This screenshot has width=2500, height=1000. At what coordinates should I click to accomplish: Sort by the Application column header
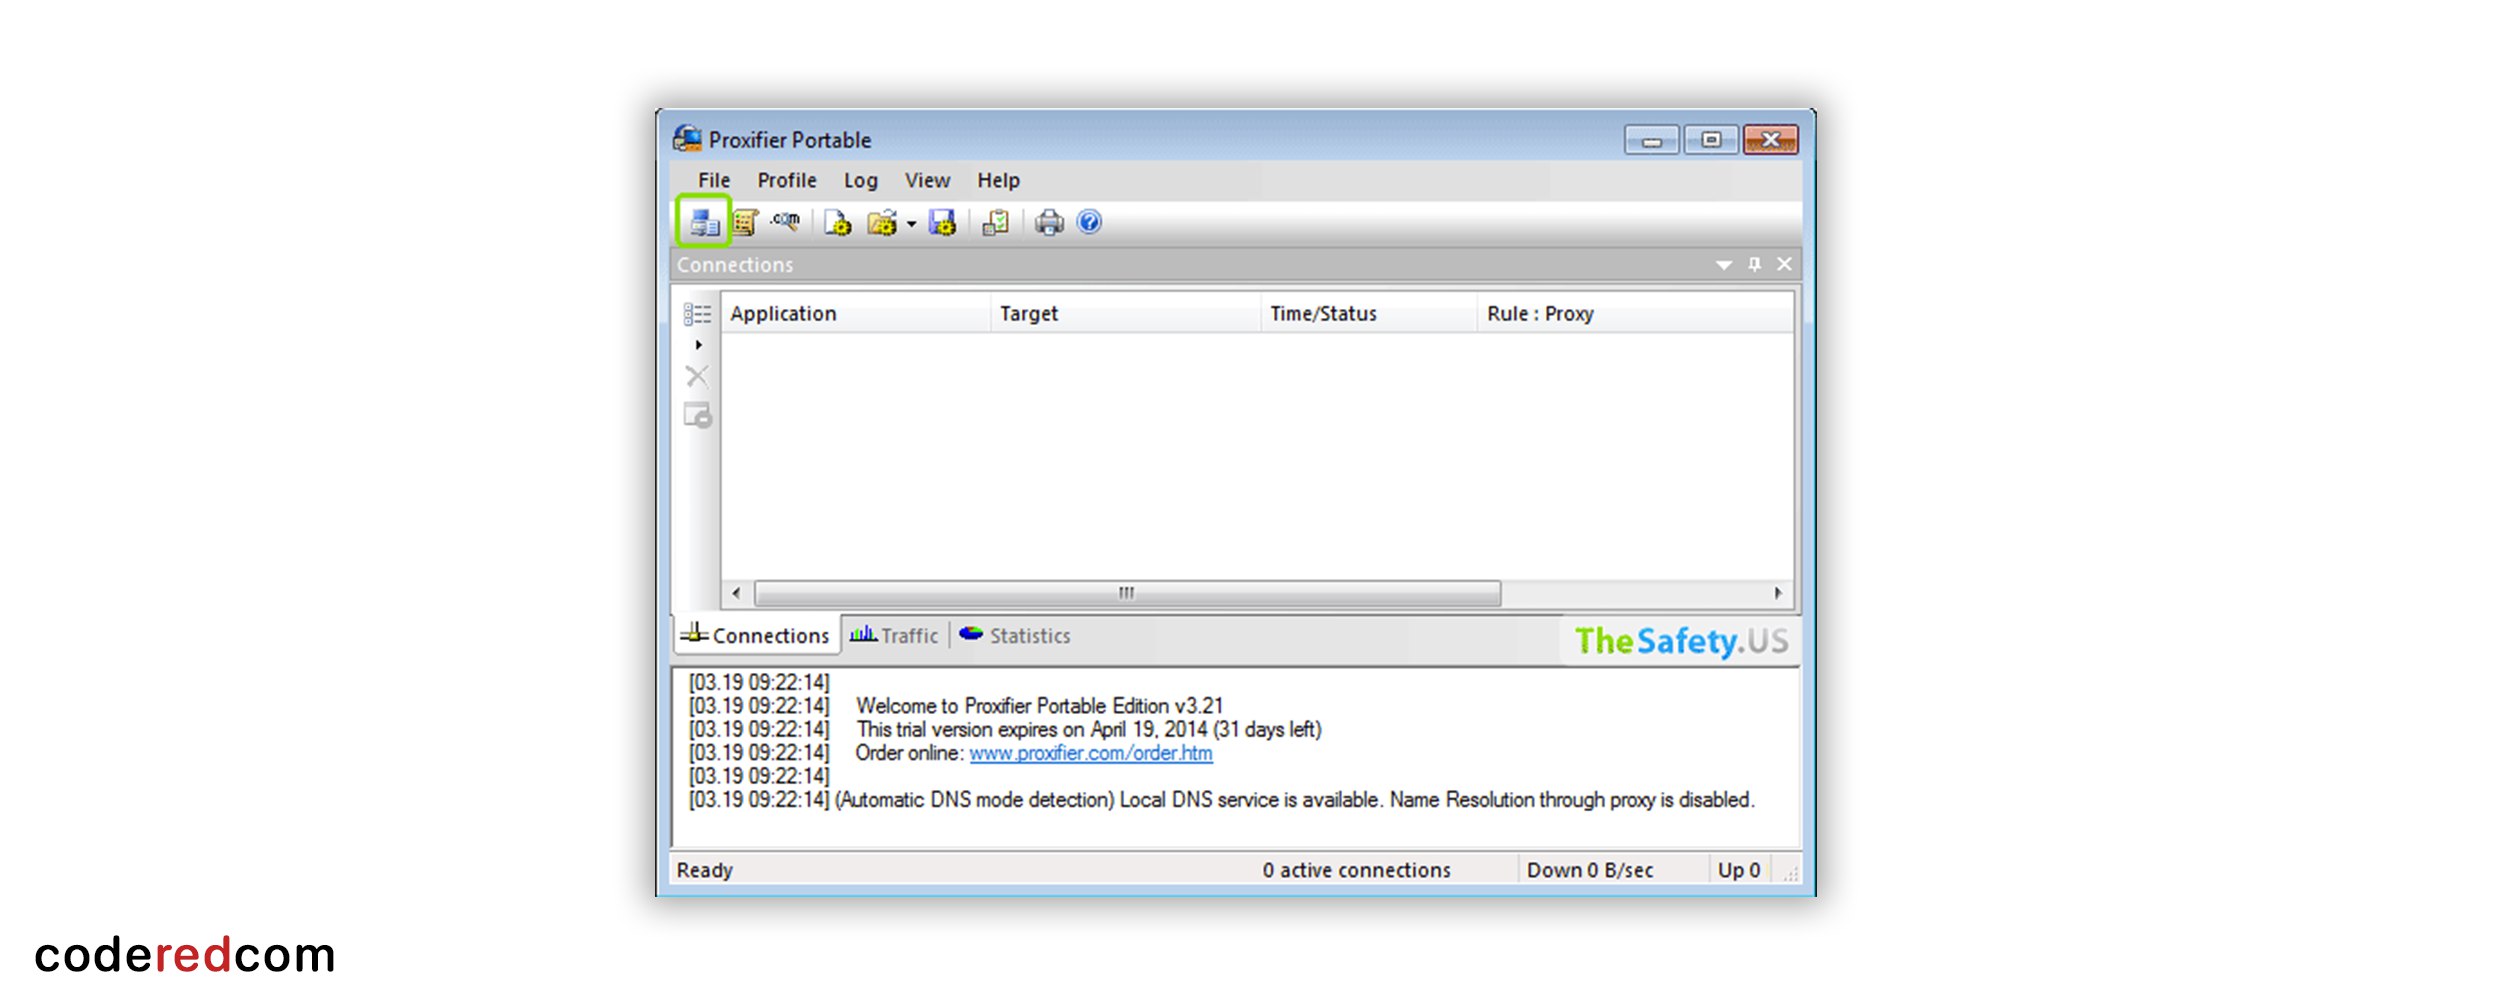coord(855,314)
